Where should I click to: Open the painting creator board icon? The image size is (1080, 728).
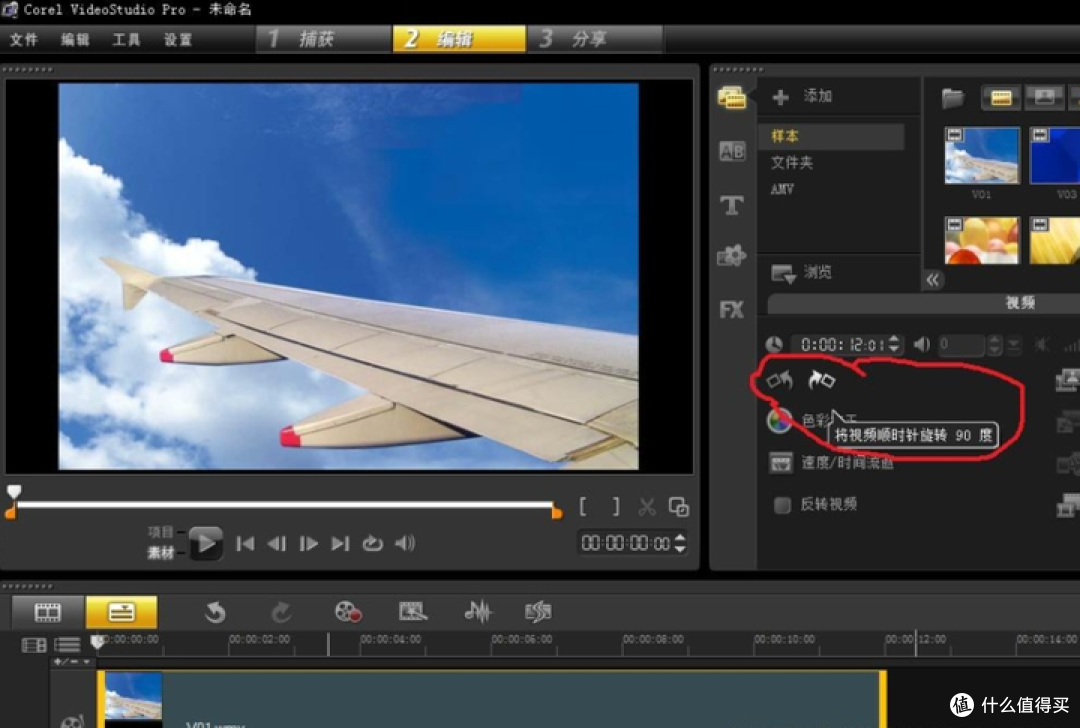click(413, 611)
